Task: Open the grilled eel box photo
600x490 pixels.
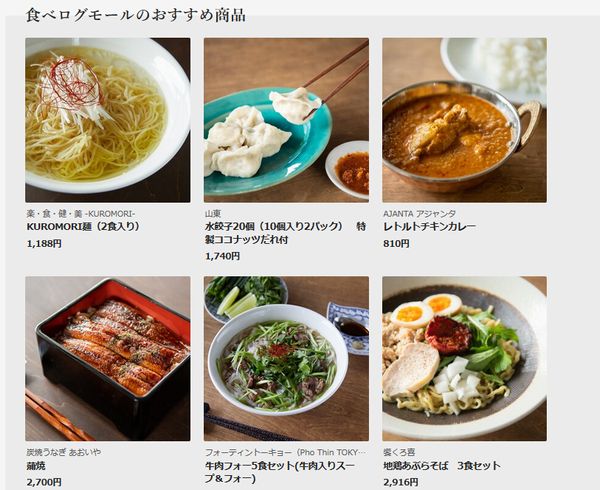Action: coord(108,358)
